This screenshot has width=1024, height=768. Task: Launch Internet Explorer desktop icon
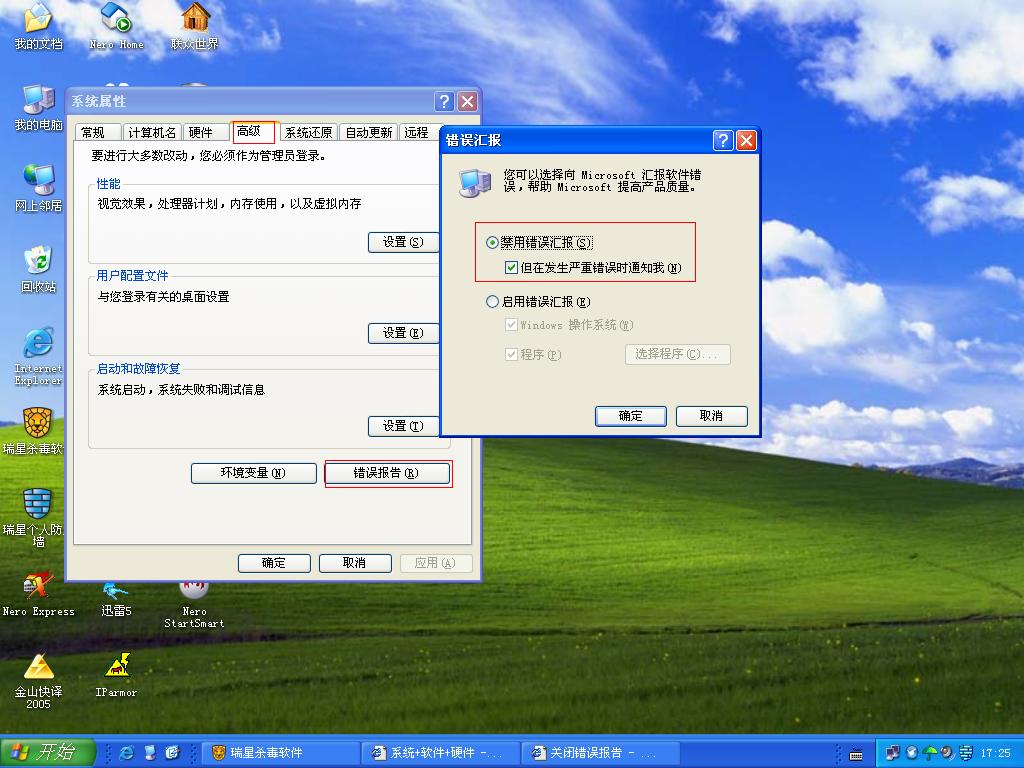coord(38,356)
